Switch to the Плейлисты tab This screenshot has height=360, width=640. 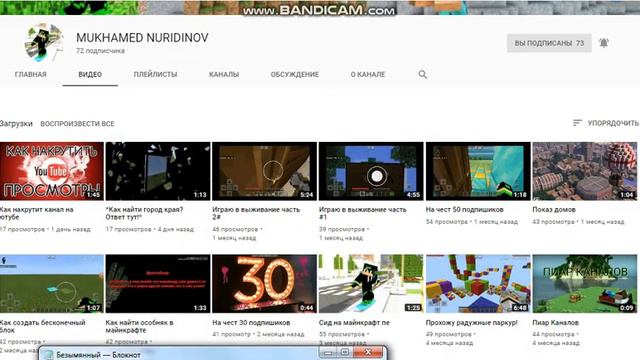tap(155, 74)
